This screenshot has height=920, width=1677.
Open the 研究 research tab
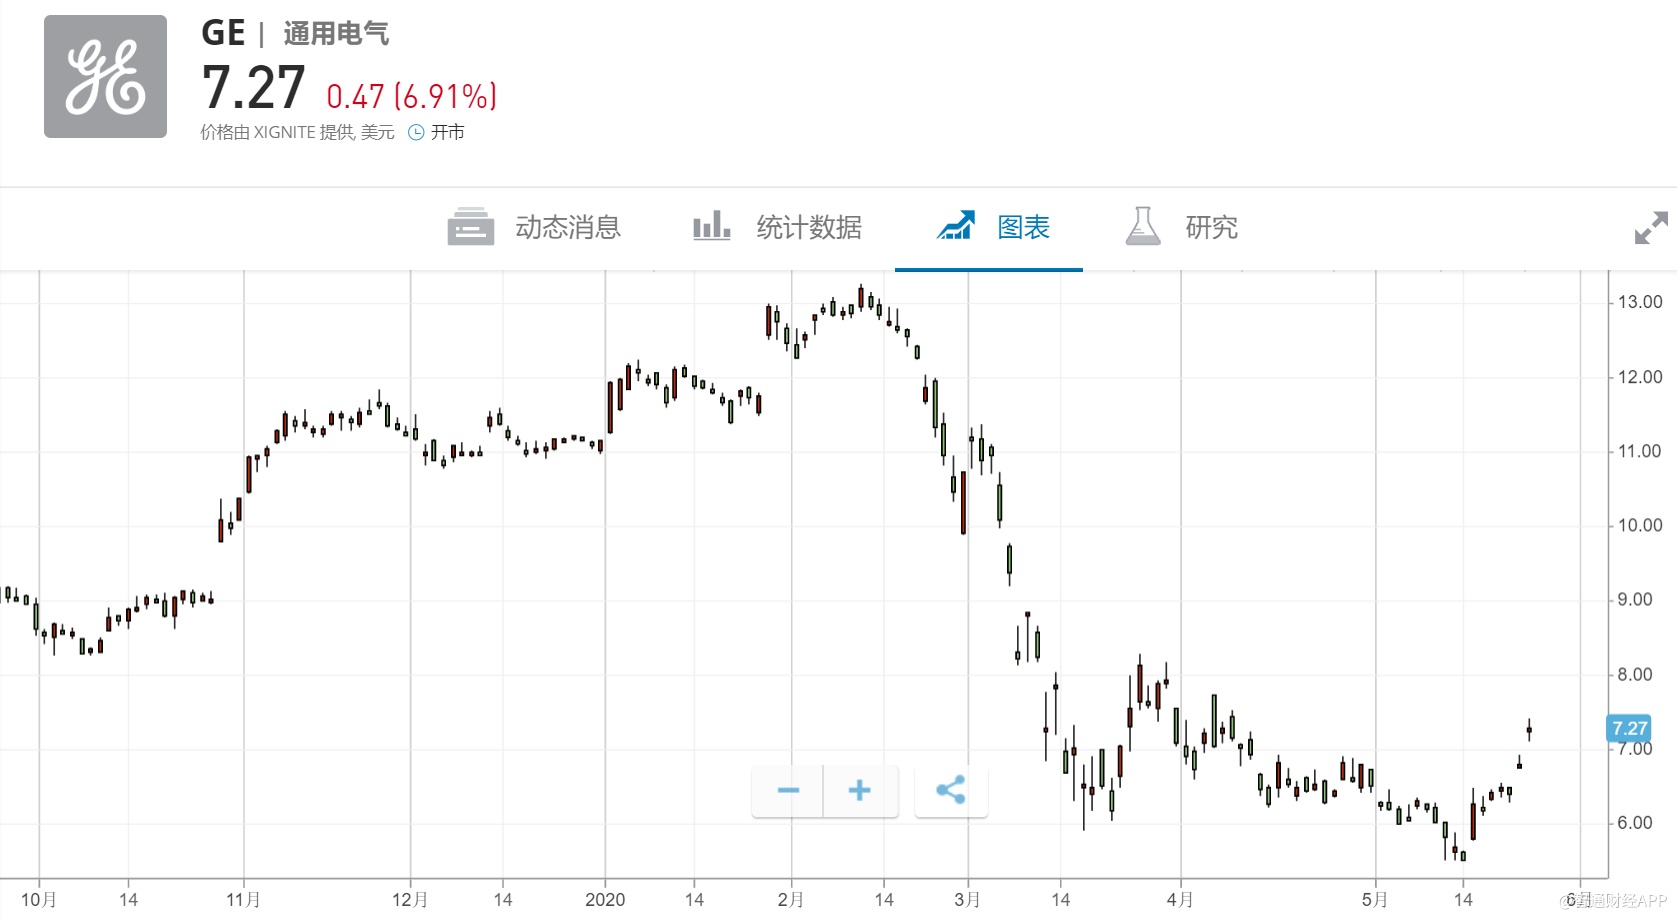coord(1211,228)
